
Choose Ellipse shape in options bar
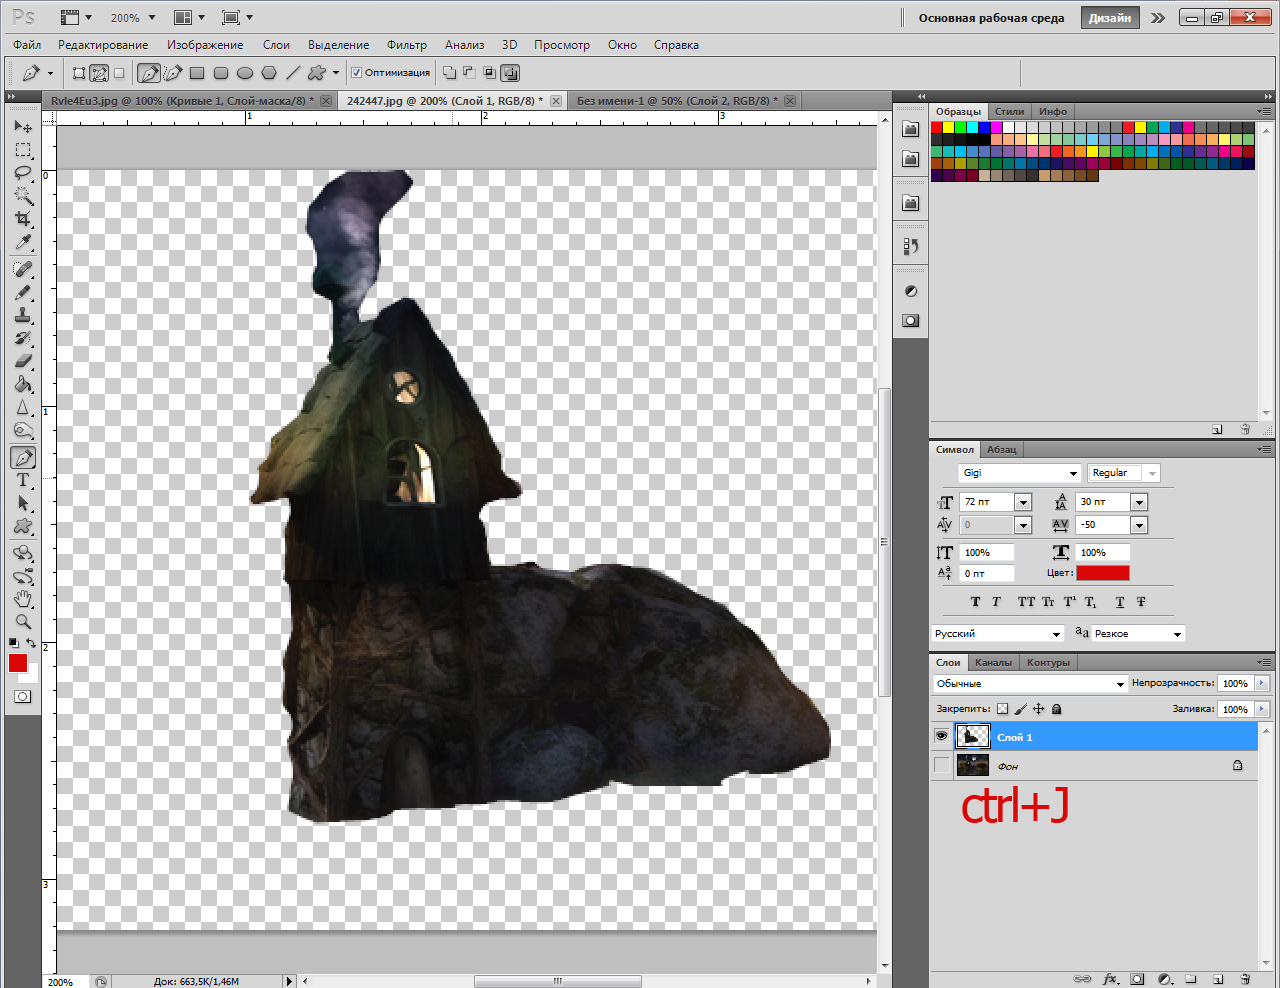click(x=245, y=73)
